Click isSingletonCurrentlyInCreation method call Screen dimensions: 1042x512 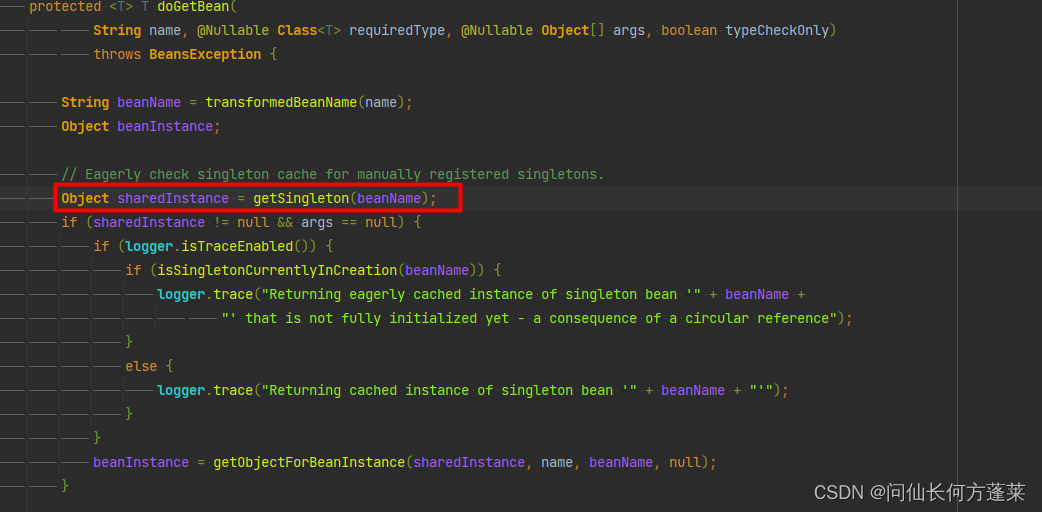277,270
